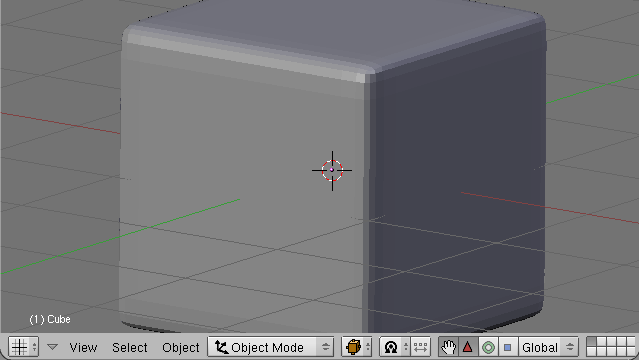Select the rotate manipulator green circle
Image resolution: width=639 pixels, height=360 pixels.
(488, 347)
